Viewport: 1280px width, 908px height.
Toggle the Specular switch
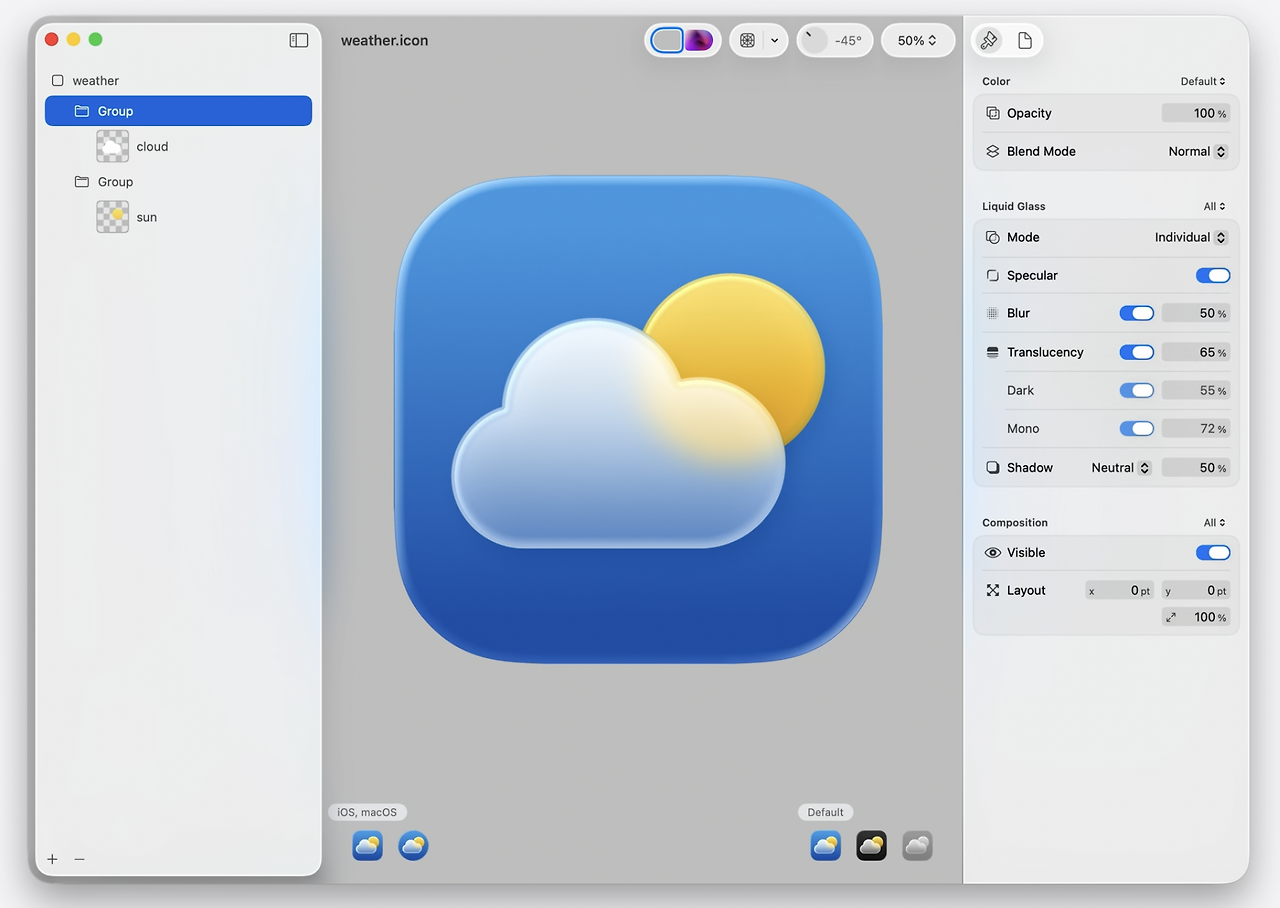tap(1213, 275)
